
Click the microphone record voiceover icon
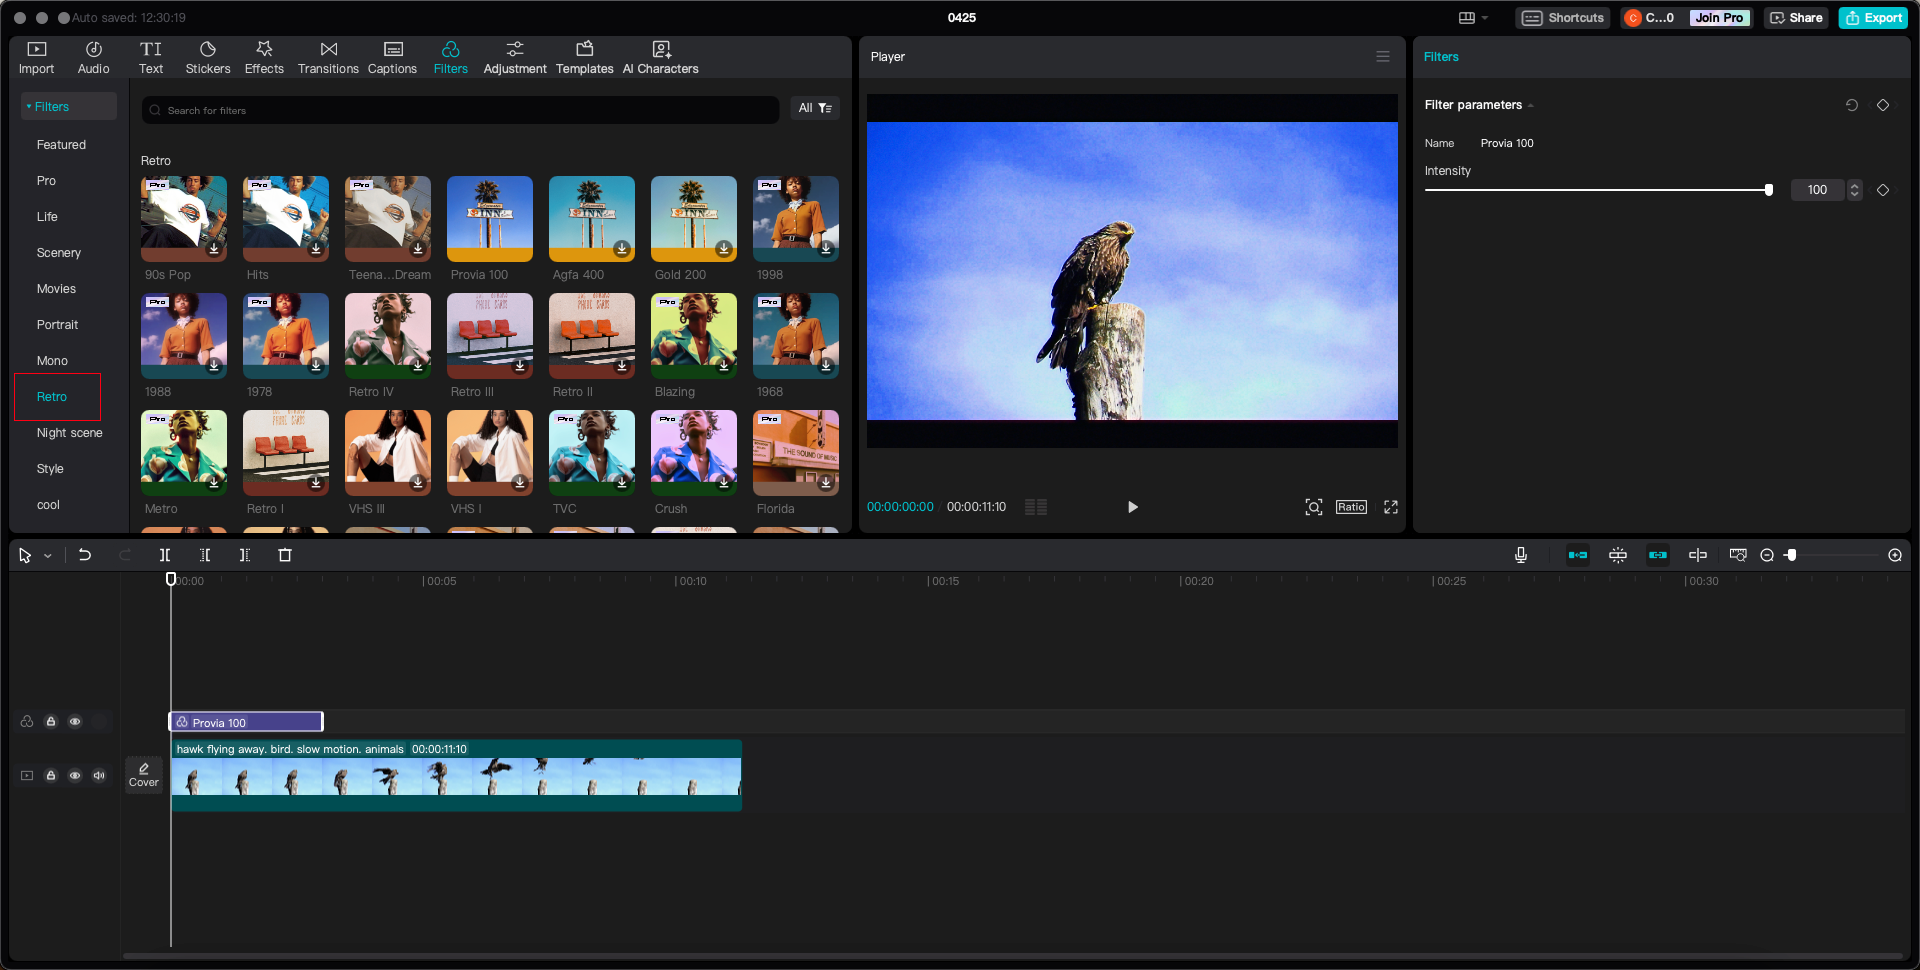tap(1520, 555)
